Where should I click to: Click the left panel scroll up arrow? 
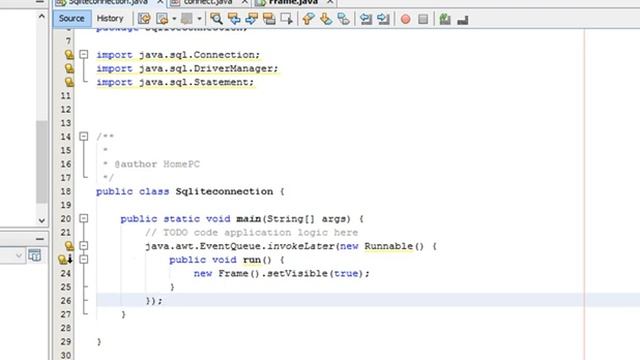(x=42, y=17)
